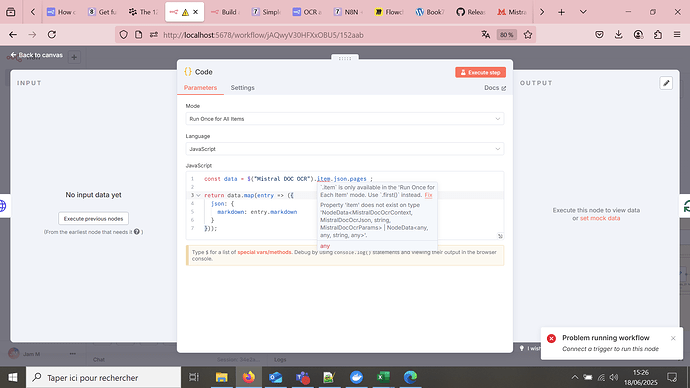Click the translate page icon
Image resolution: width=690 pixels, height=388 pixels.
click(x=486, y=35)
